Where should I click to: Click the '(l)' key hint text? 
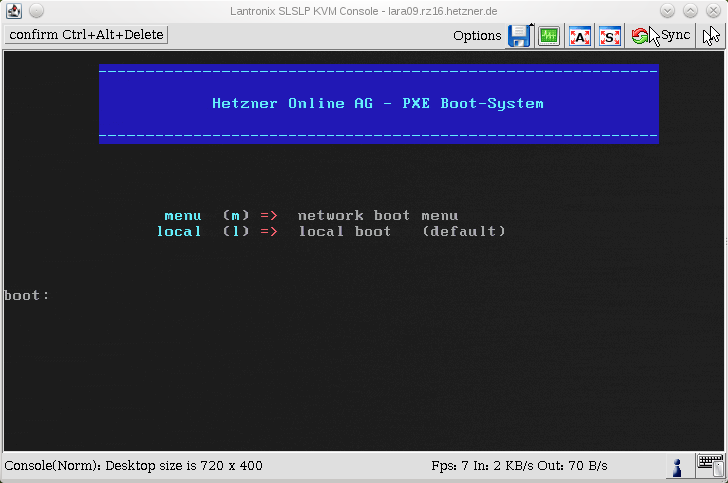click(x=236, y=231)
